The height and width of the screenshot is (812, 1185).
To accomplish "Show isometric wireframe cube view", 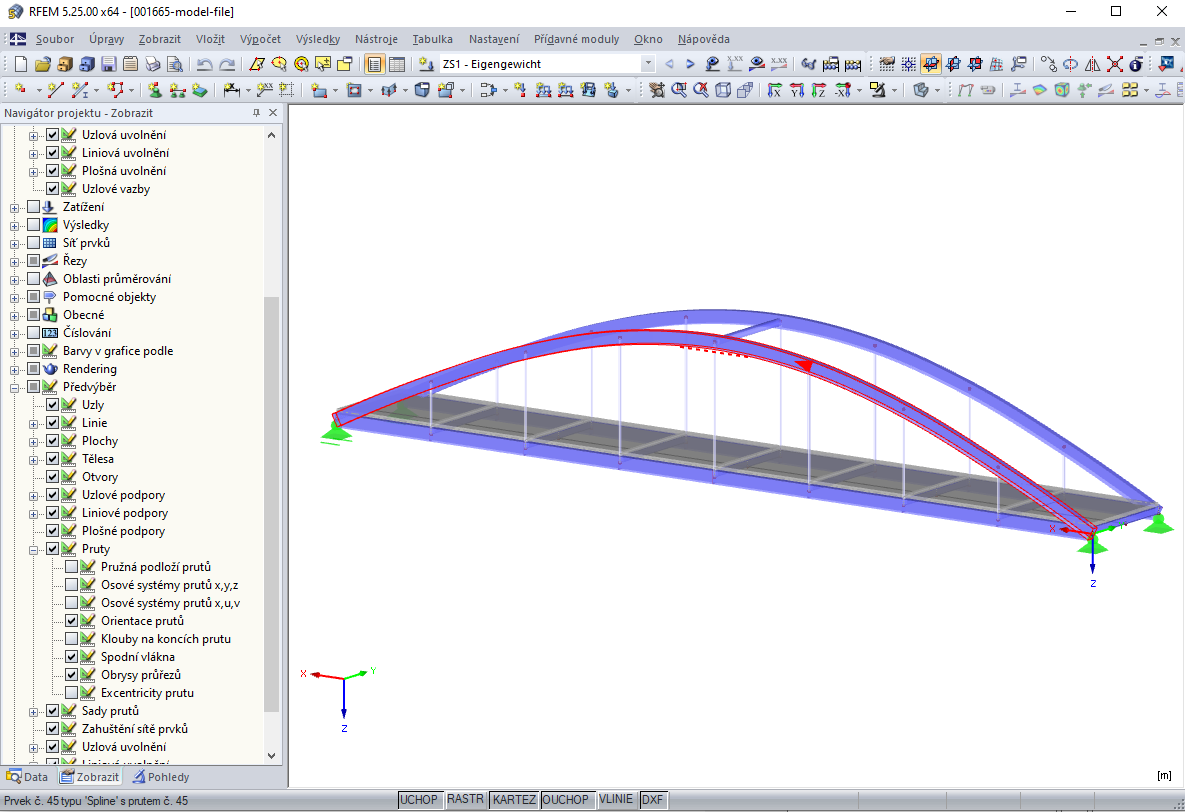I will 723,90.
